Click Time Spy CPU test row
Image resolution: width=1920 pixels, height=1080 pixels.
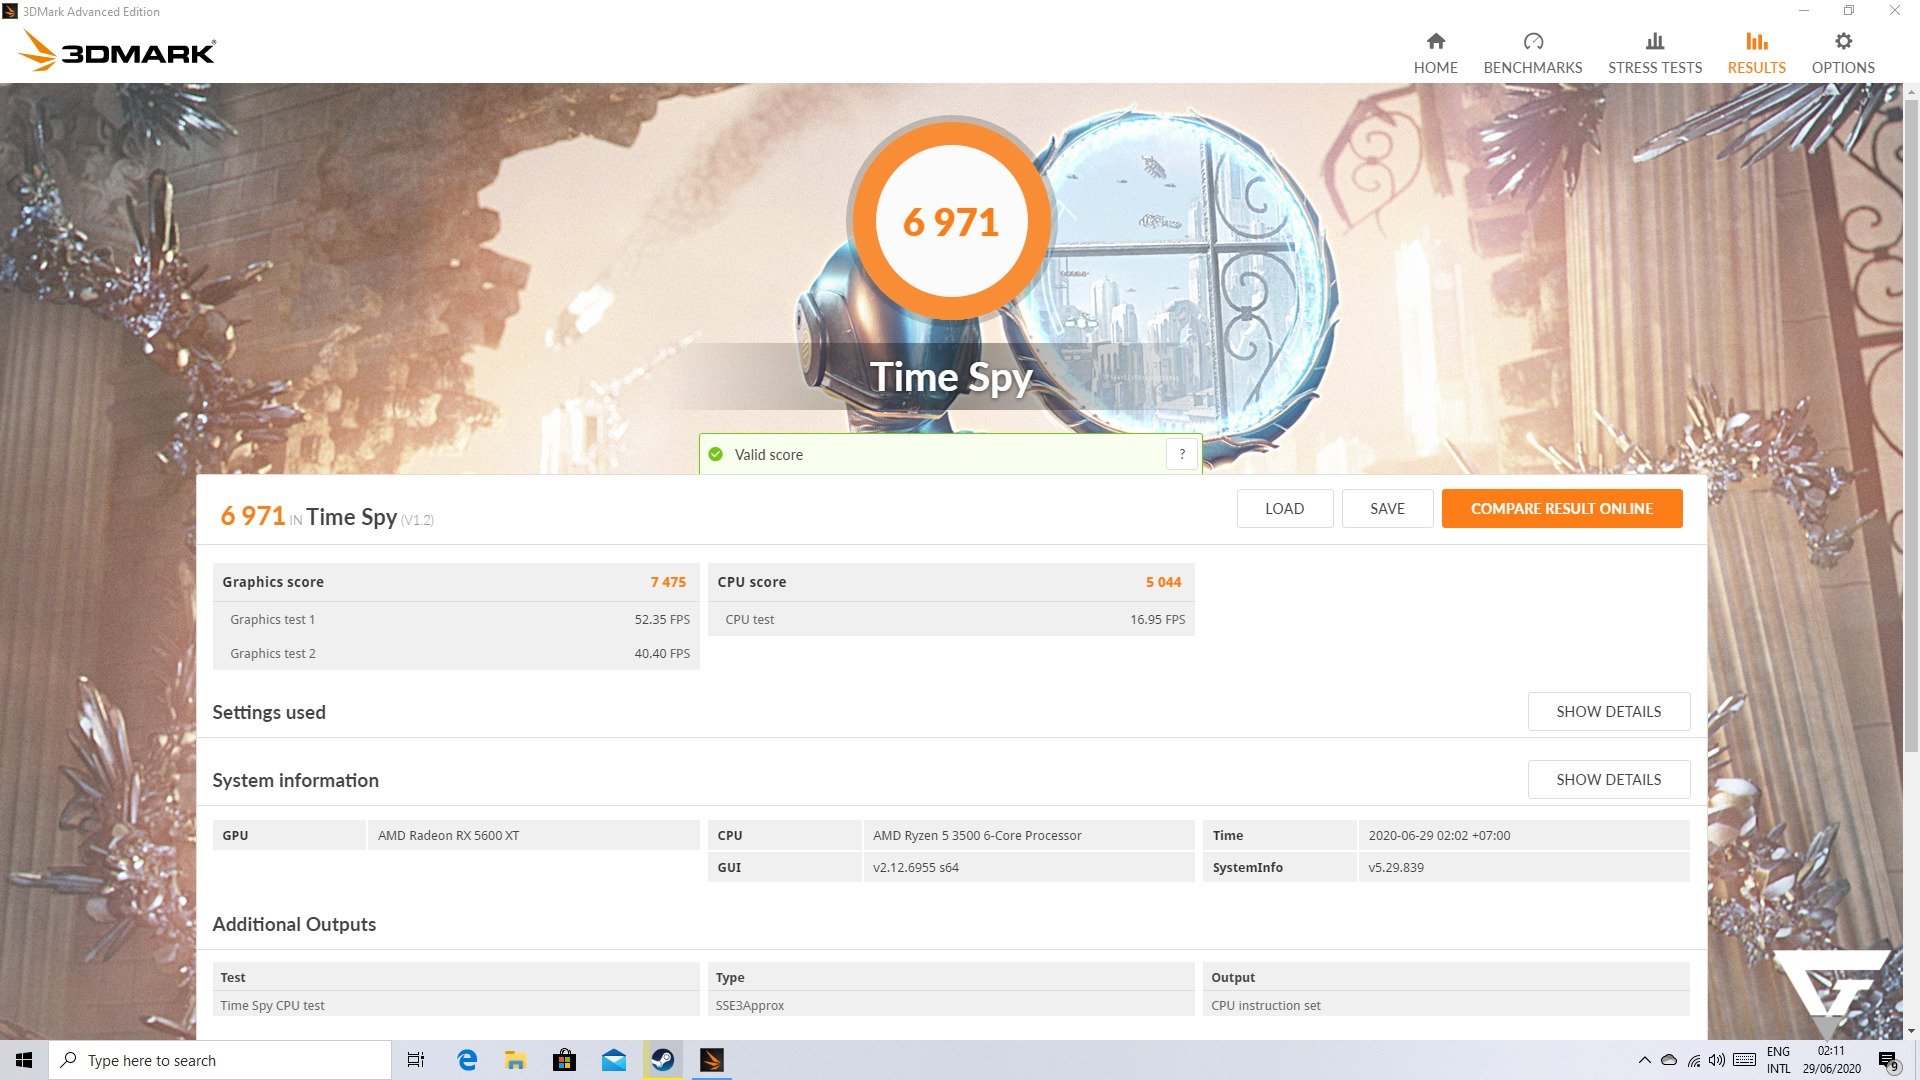point(456,1005)
